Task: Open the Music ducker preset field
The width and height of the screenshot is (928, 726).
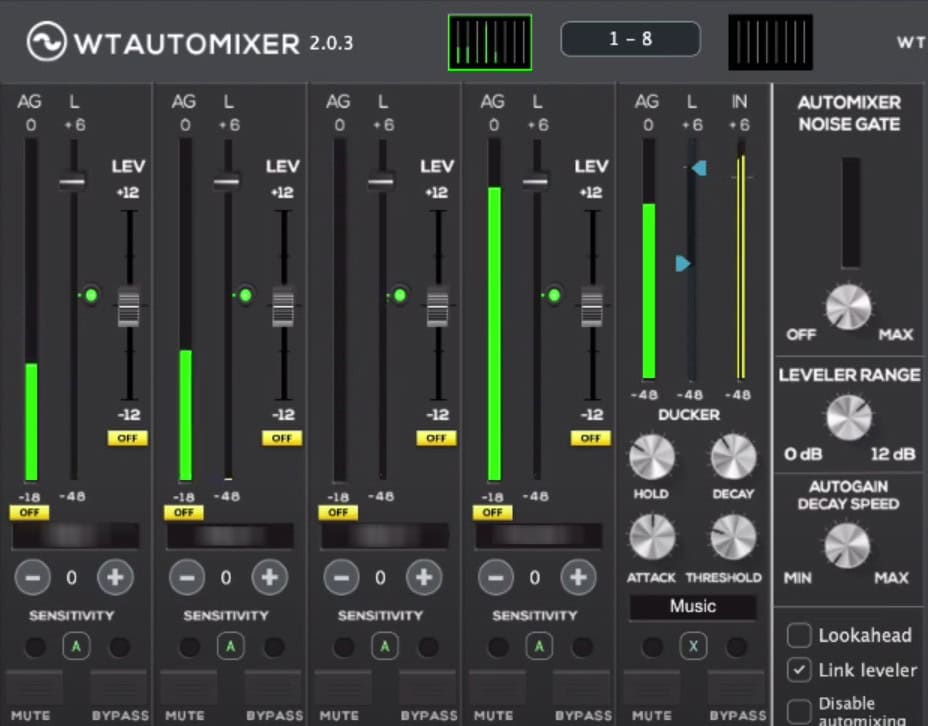Action: [x=692, y=606]
